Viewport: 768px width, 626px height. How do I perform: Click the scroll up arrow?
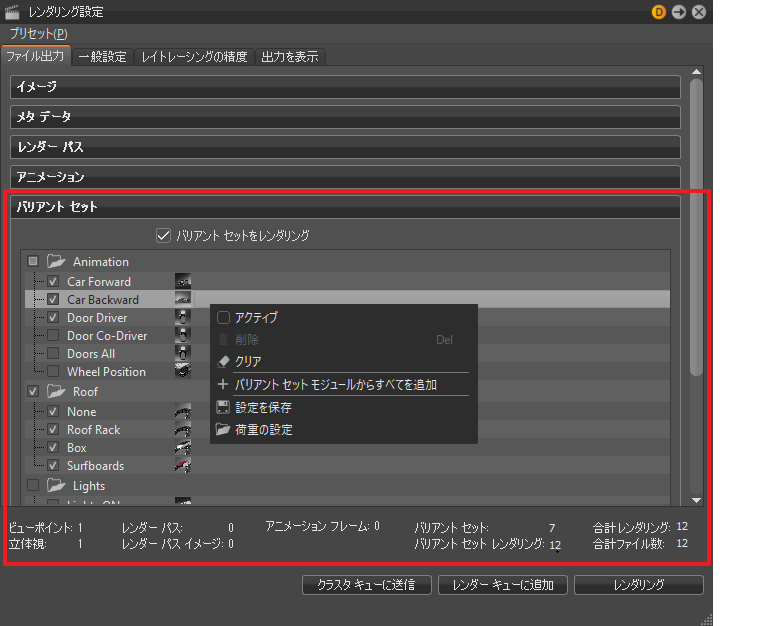pos(696,72)
